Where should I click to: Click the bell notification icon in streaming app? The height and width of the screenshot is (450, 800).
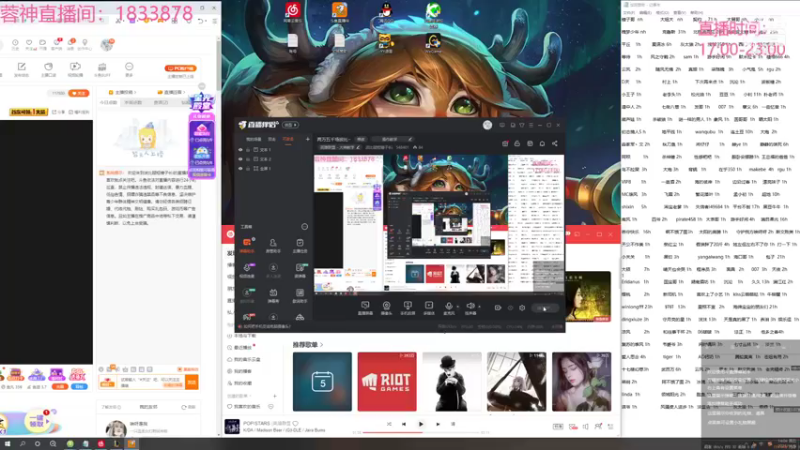pyautogui.click(x=542, y=143)
